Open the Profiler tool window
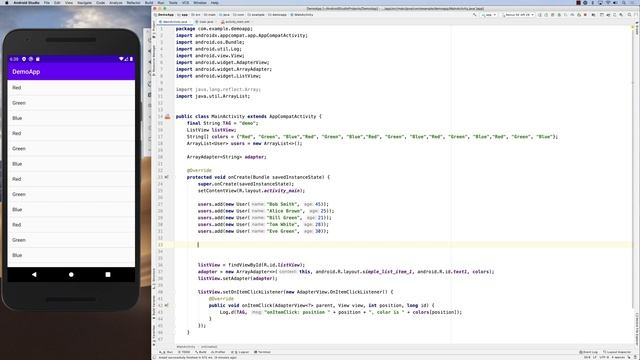This screenshot has width=640, height=360. pyautogui.click(x=218, y=352)
